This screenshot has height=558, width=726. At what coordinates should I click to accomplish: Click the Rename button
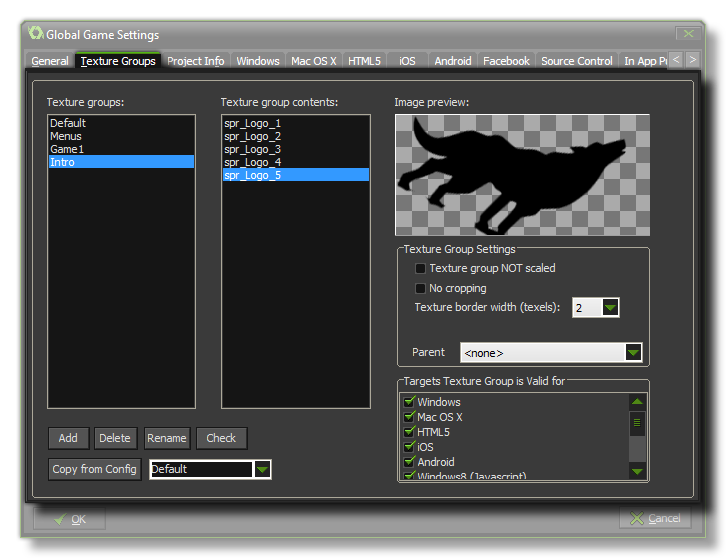click(x=167, y=438)
